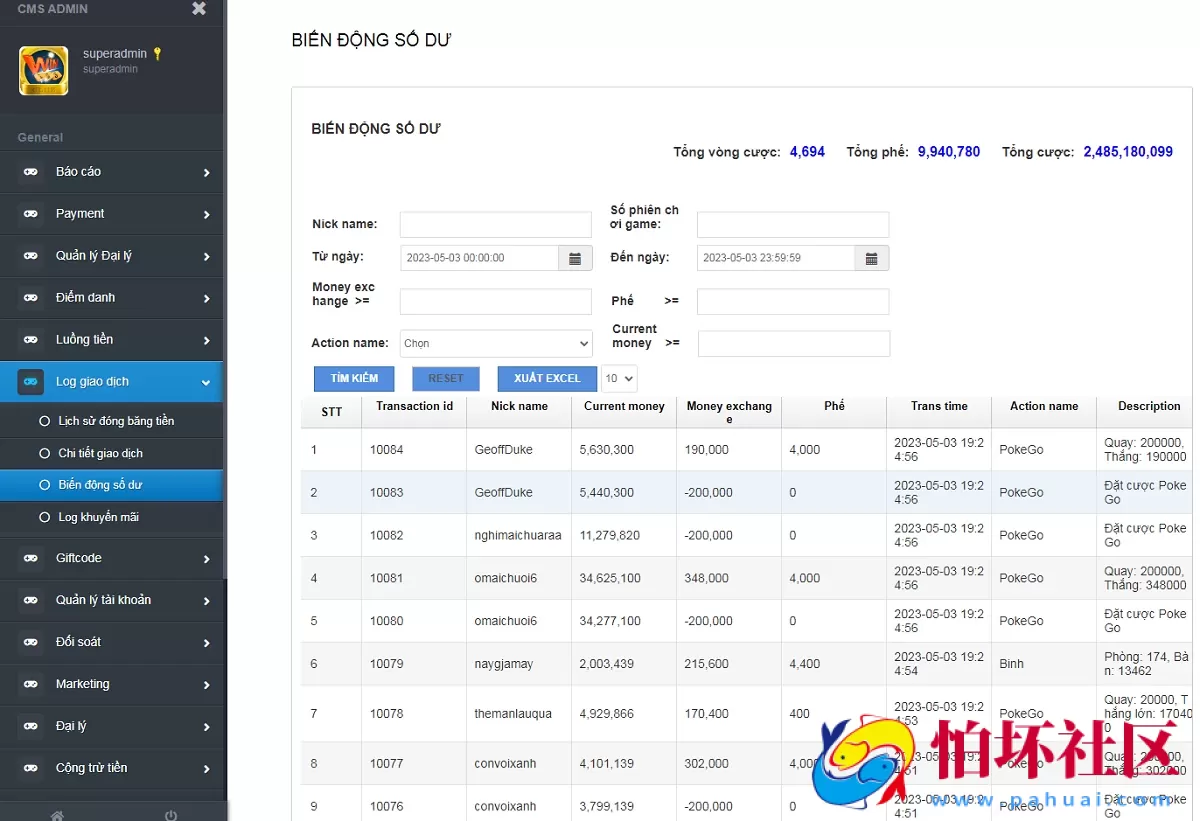Screen dimensions: 1200x821
Task: Click the power logout icon
Action: (170, 814)
